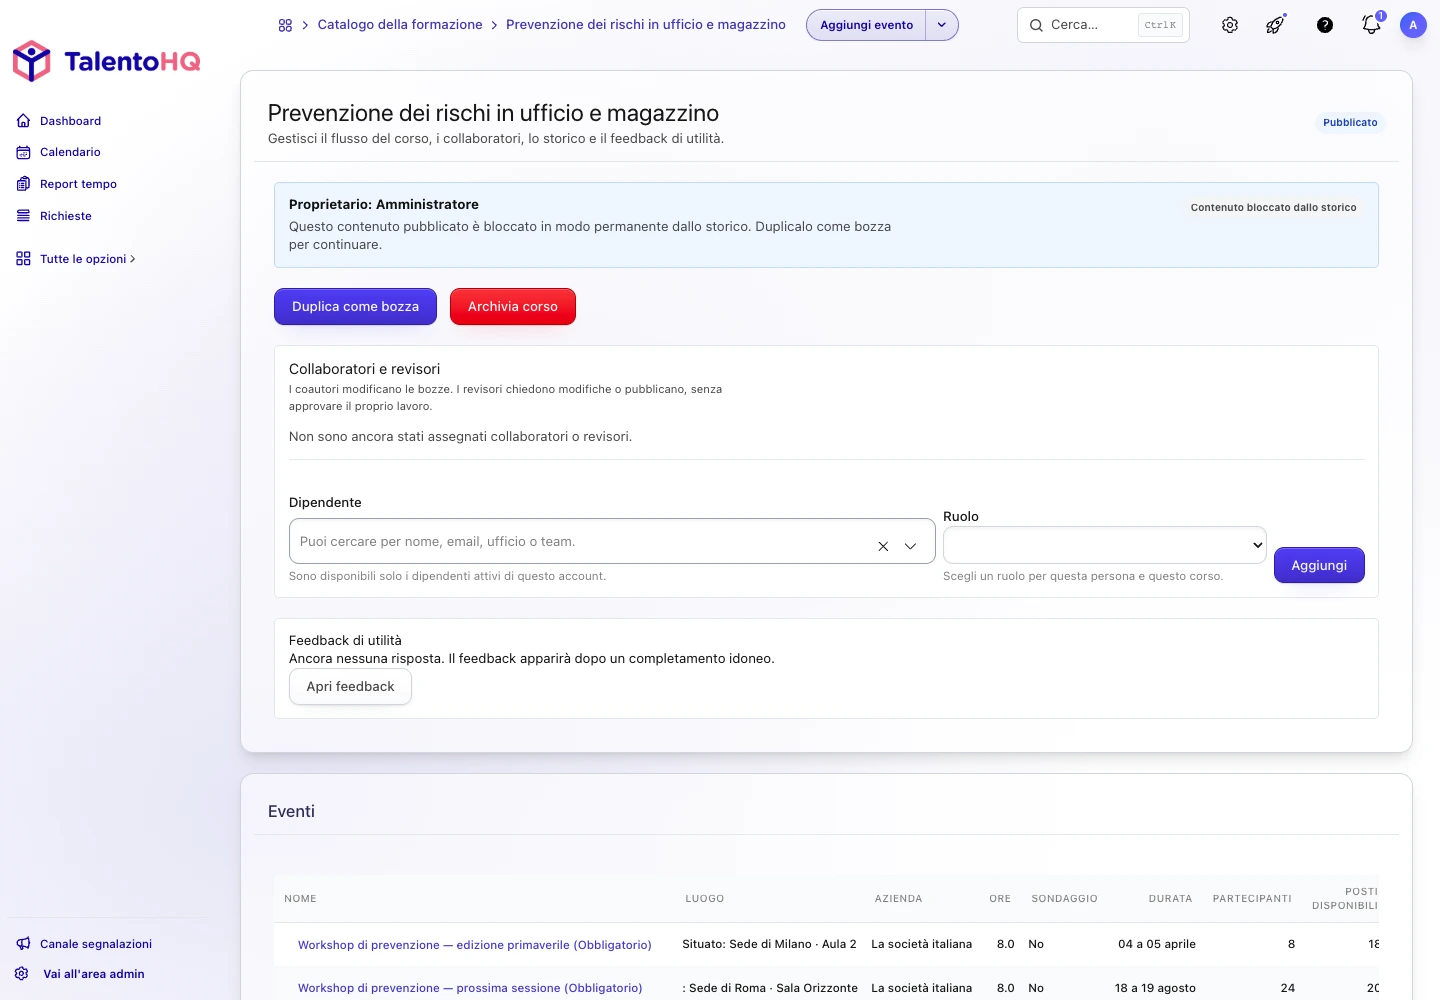
Task: Click Apri feedback button
Action: (350, 687)
